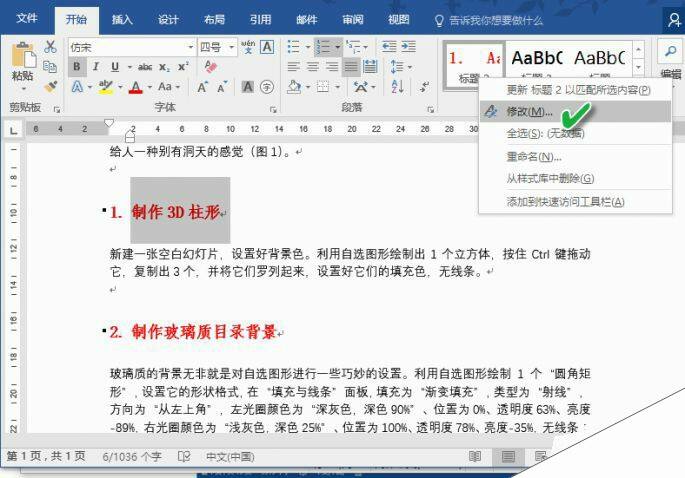Toggle superscript formatting
The height and width of the screenshot is (478, 685).
point(183,67)
